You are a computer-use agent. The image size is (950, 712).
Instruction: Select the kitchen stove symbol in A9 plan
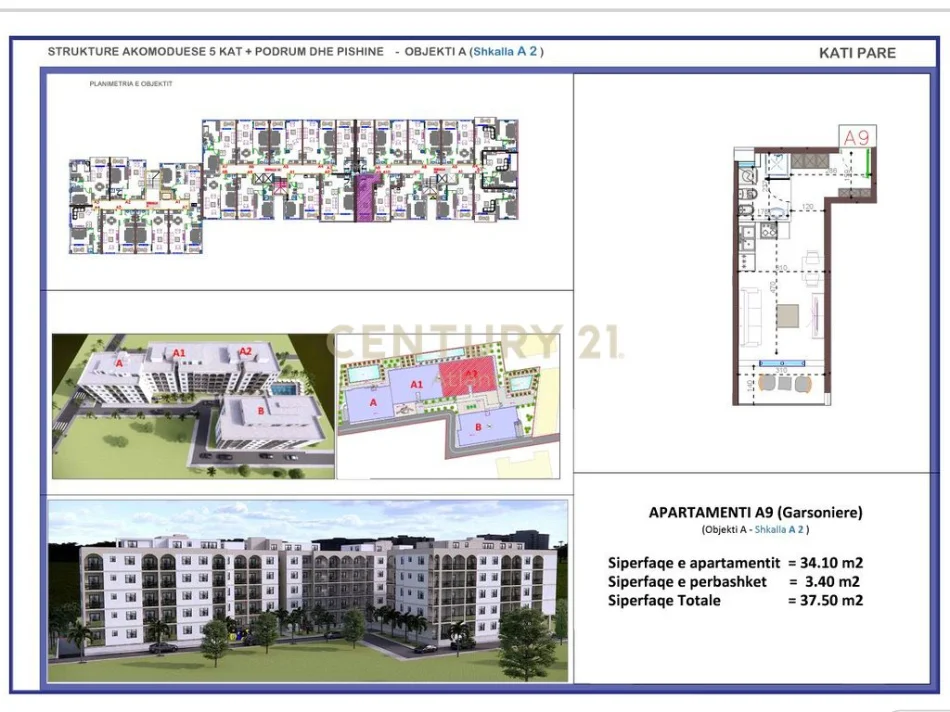point(768,230)
